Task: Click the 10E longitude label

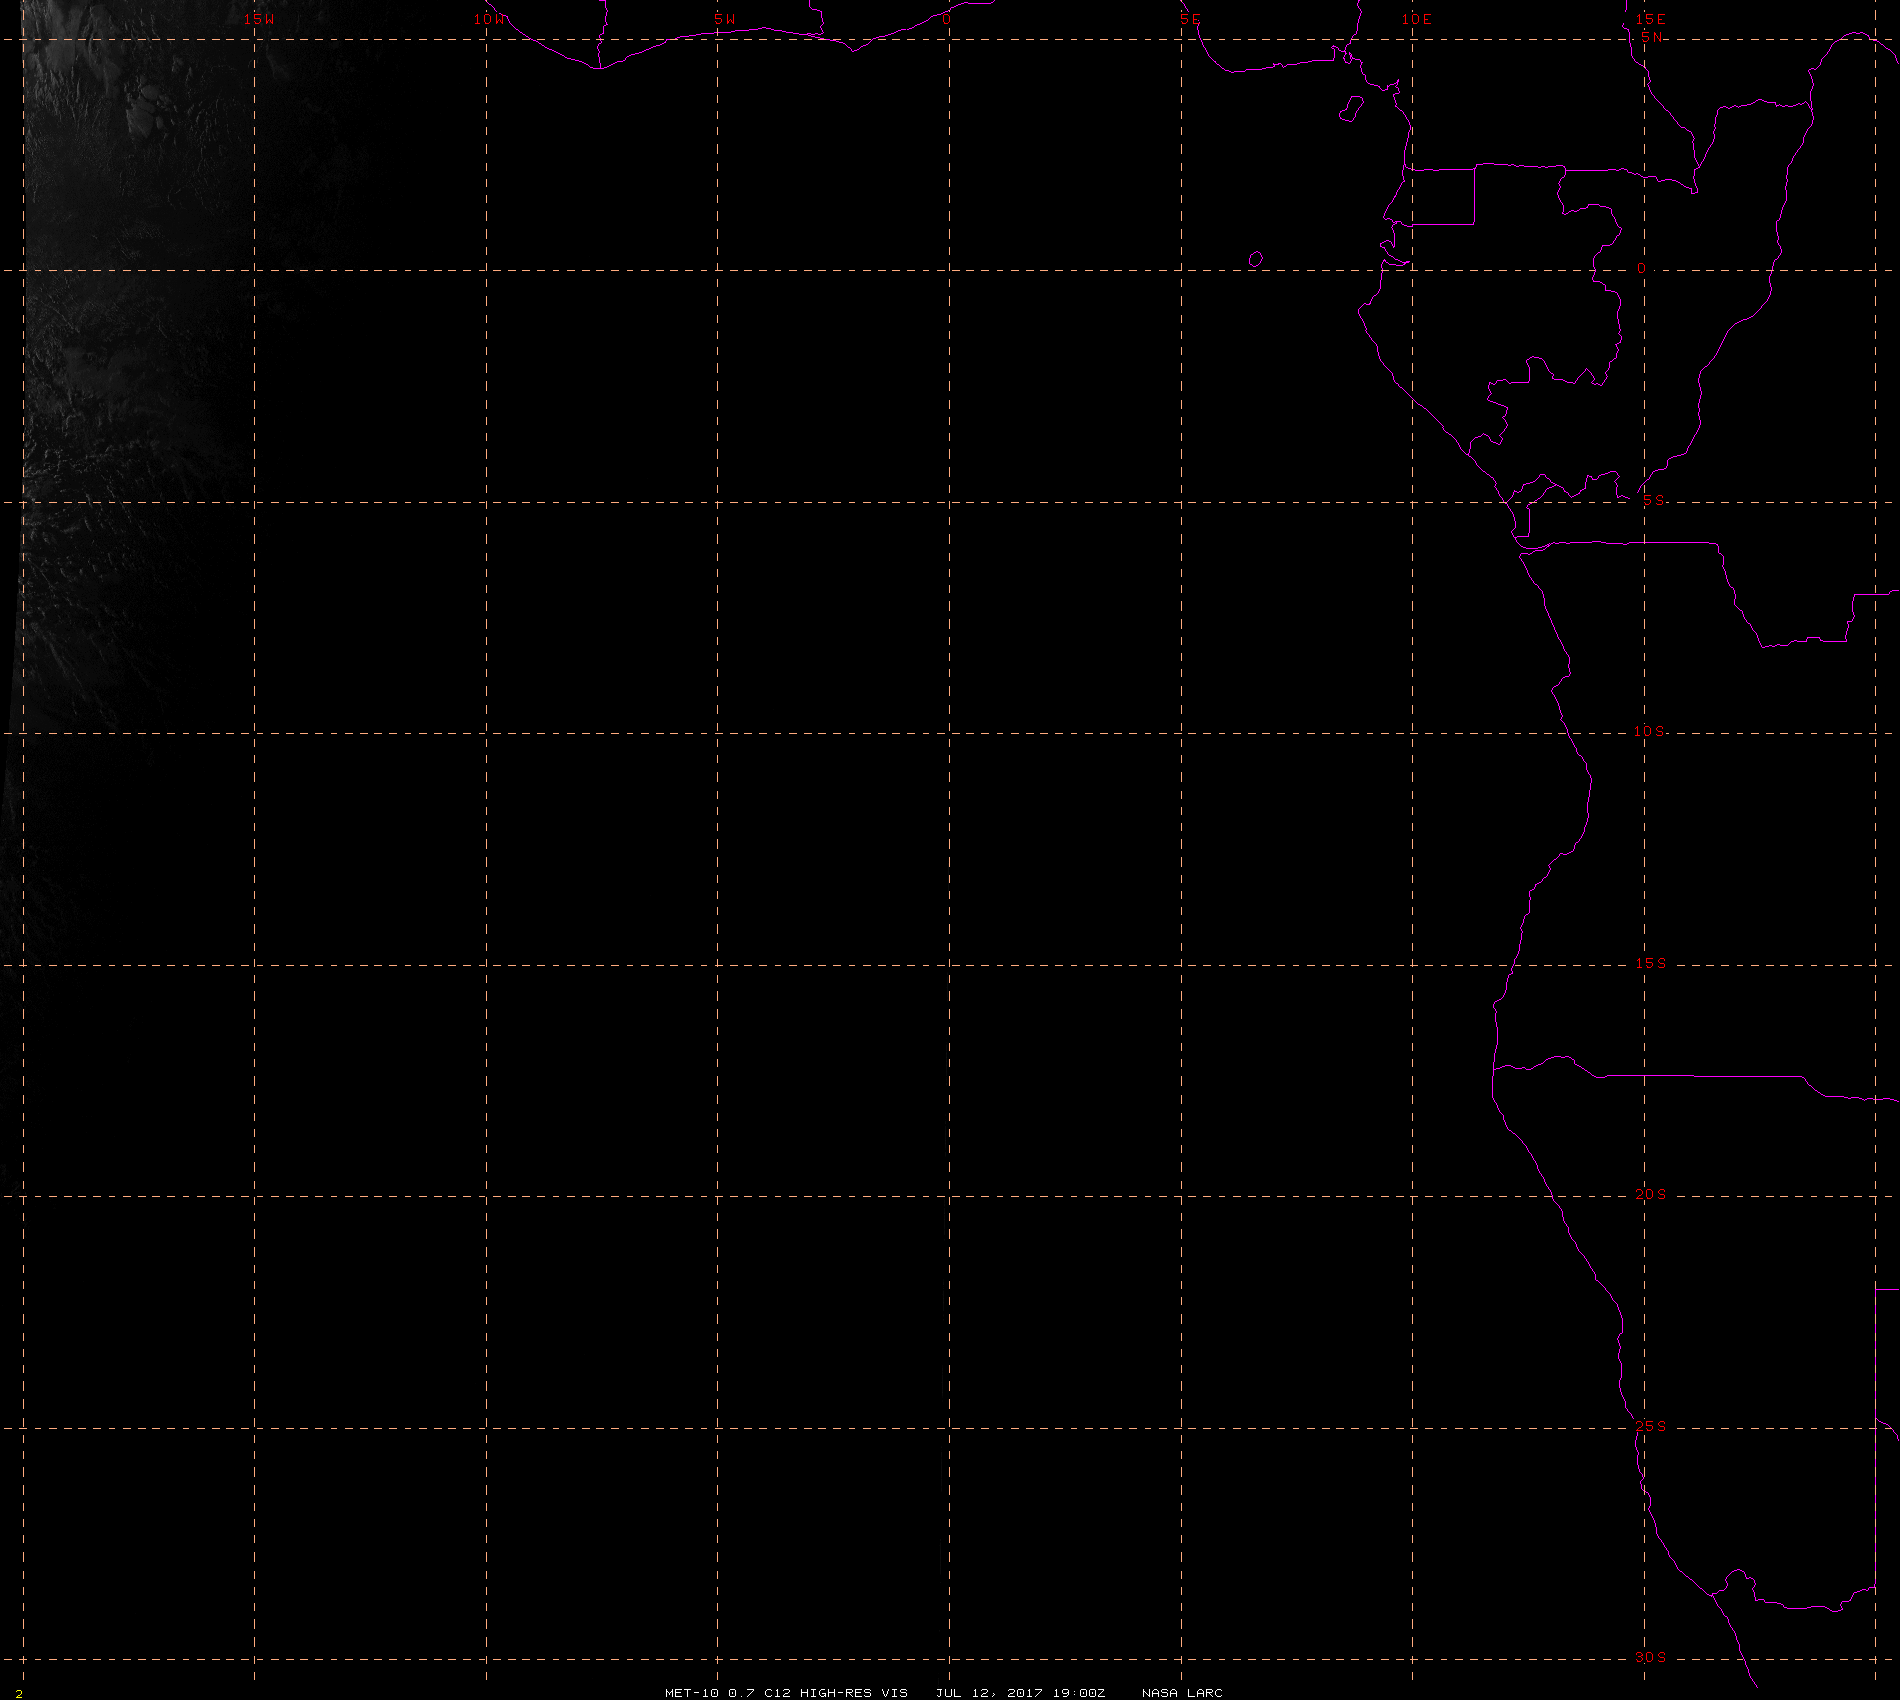Action: [1417, 19]
